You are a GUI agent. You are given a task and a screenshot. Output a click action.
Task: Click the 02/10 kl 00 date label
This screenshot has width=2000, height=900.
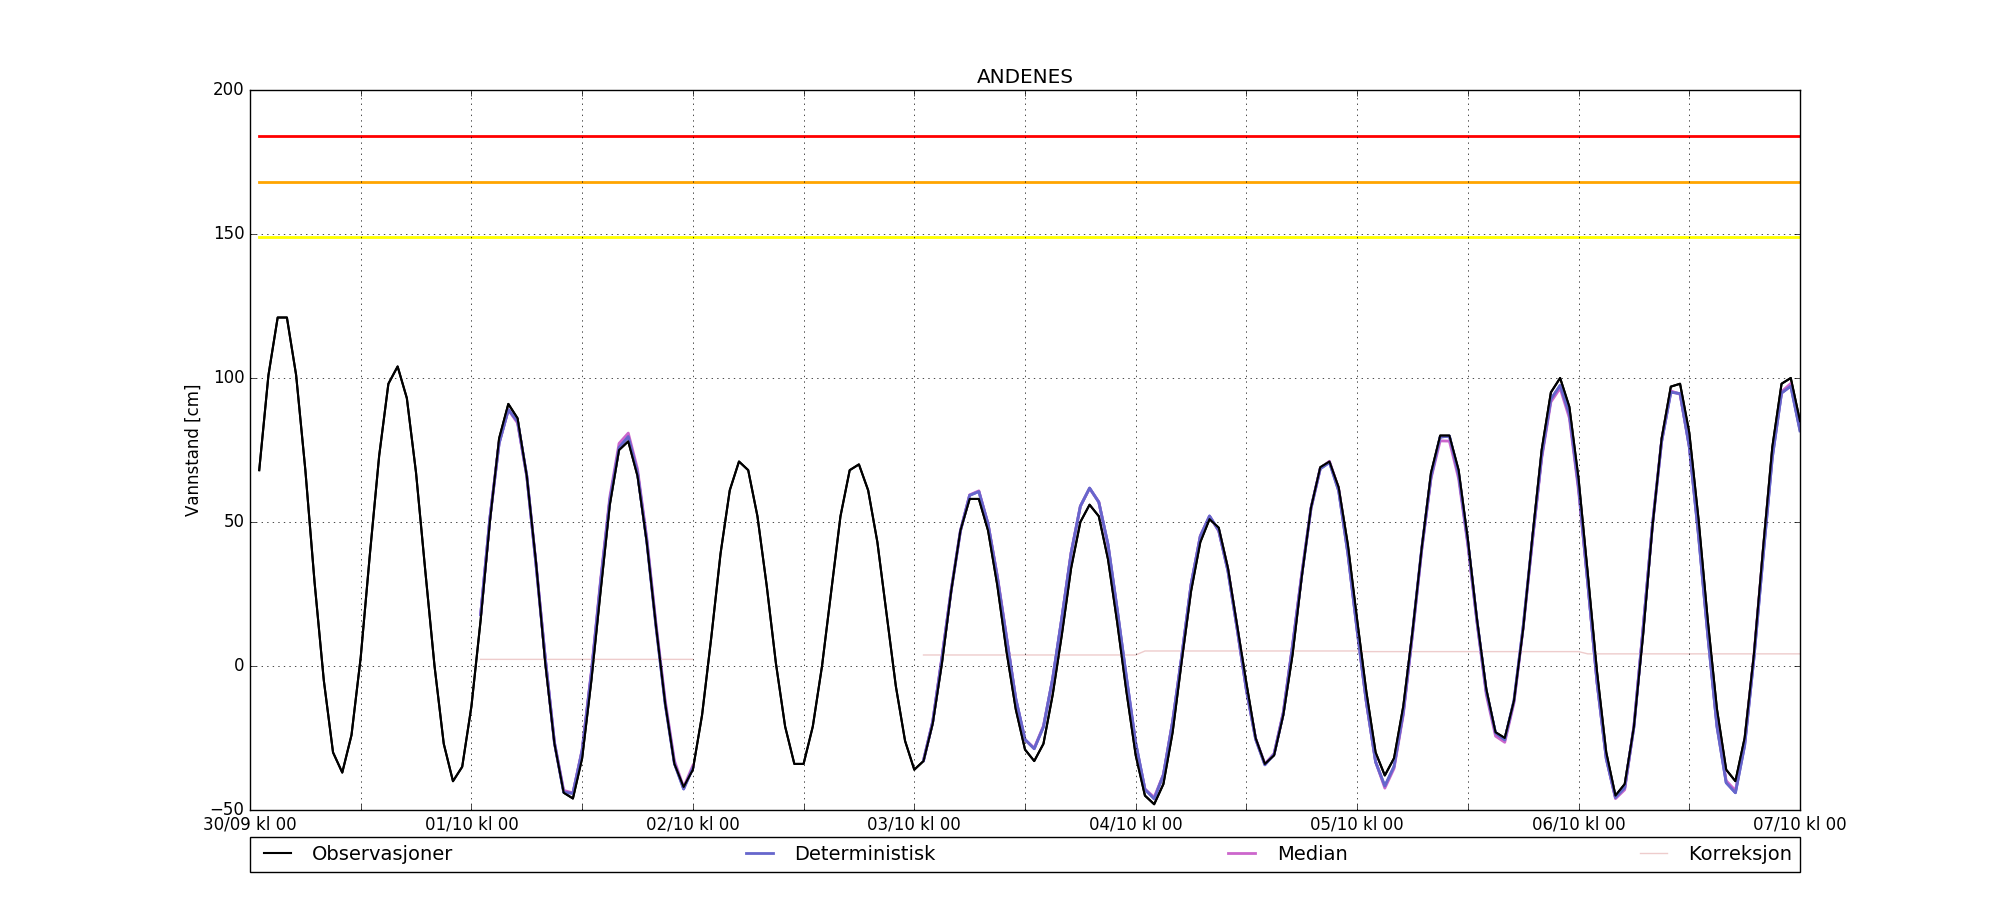click(693, 825)
